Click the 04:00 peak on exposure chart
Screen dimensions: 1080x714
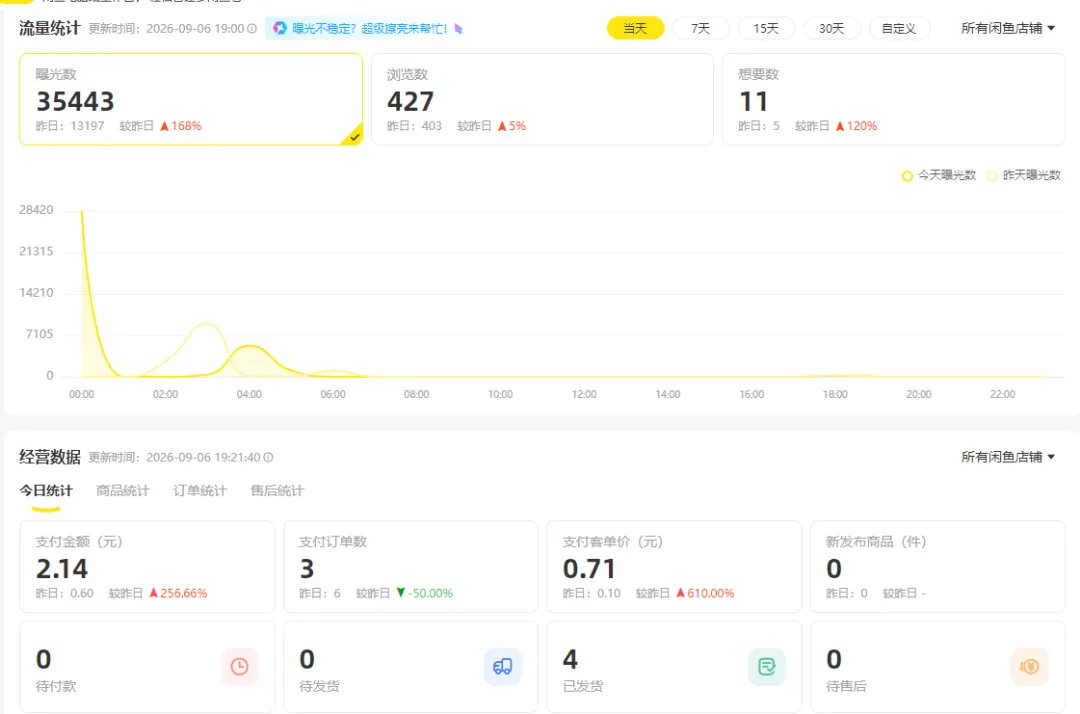(x=251, y=346)
